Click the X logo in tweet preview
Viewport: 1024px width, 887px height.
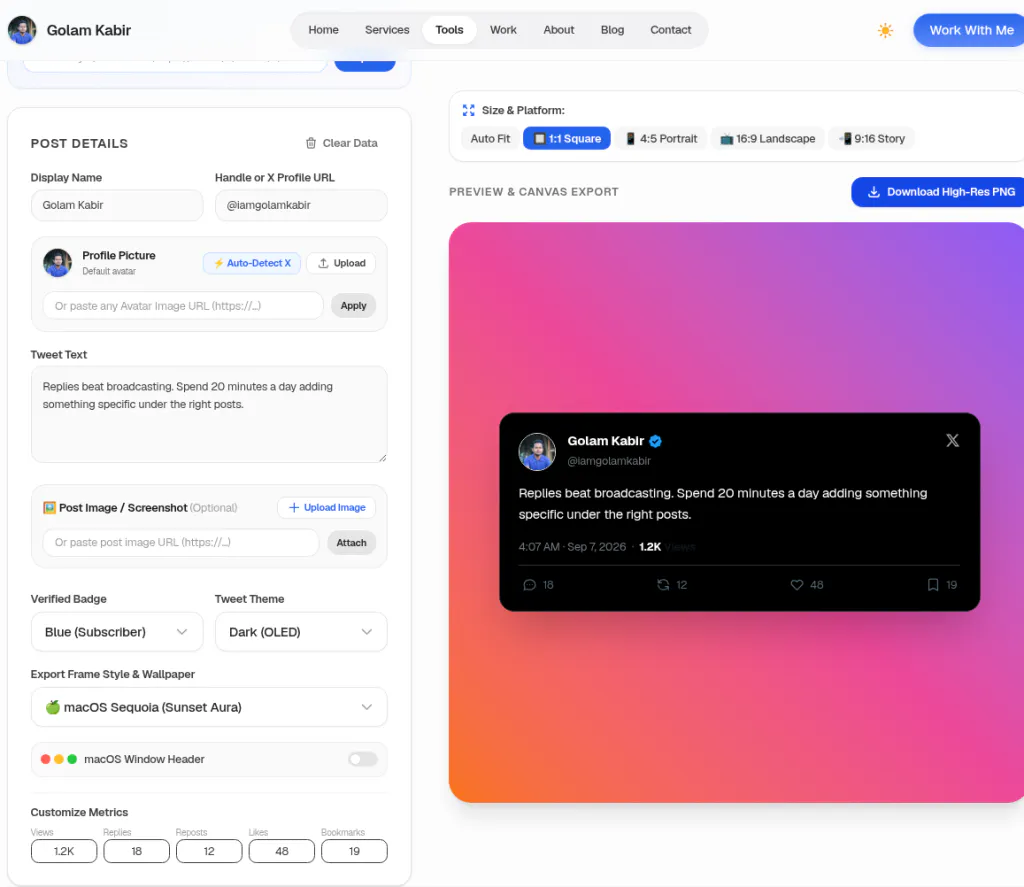[952, 441]
